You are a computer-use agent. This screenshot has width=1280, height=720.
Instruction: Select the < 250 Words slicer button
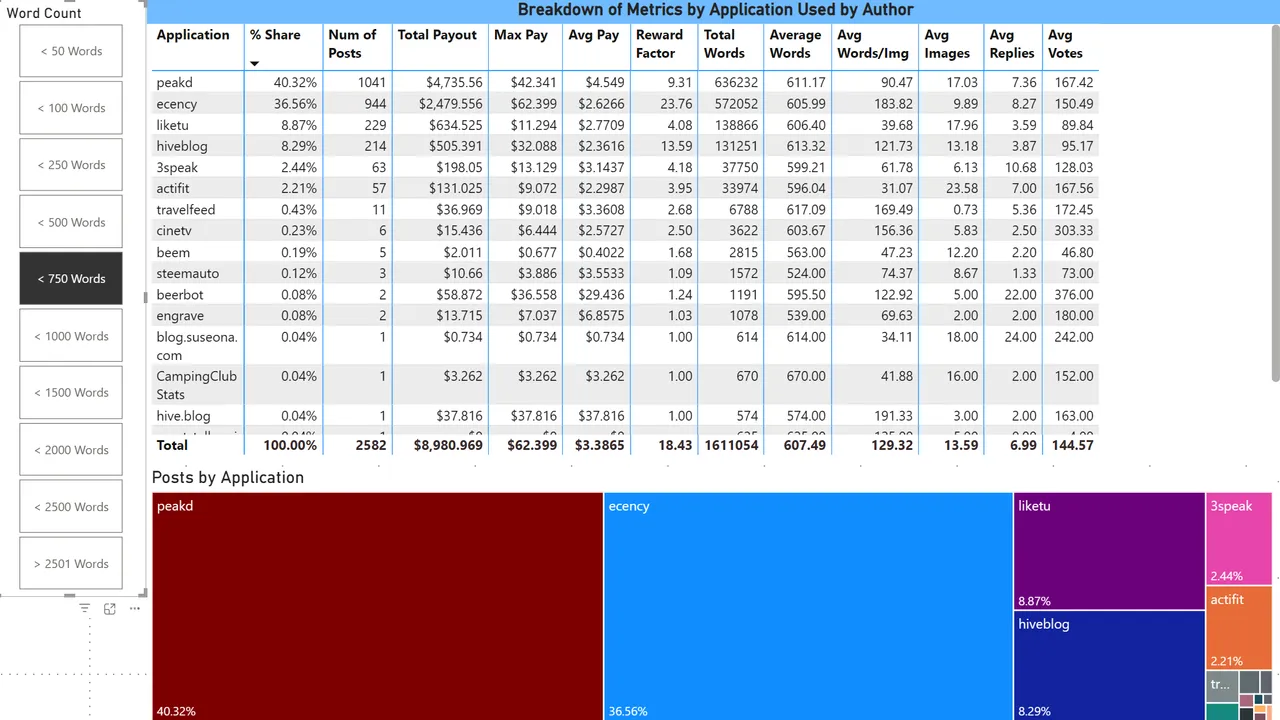click(x=71, y=165)
